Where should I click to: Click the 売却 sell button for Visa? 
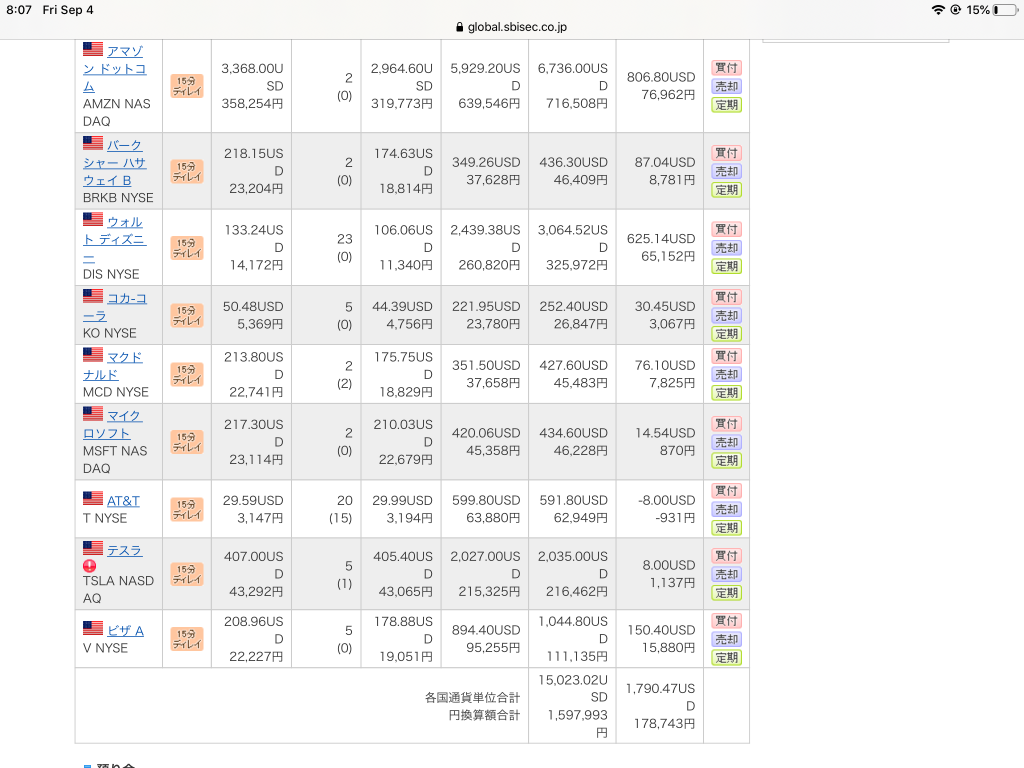[x=726, y=639]
